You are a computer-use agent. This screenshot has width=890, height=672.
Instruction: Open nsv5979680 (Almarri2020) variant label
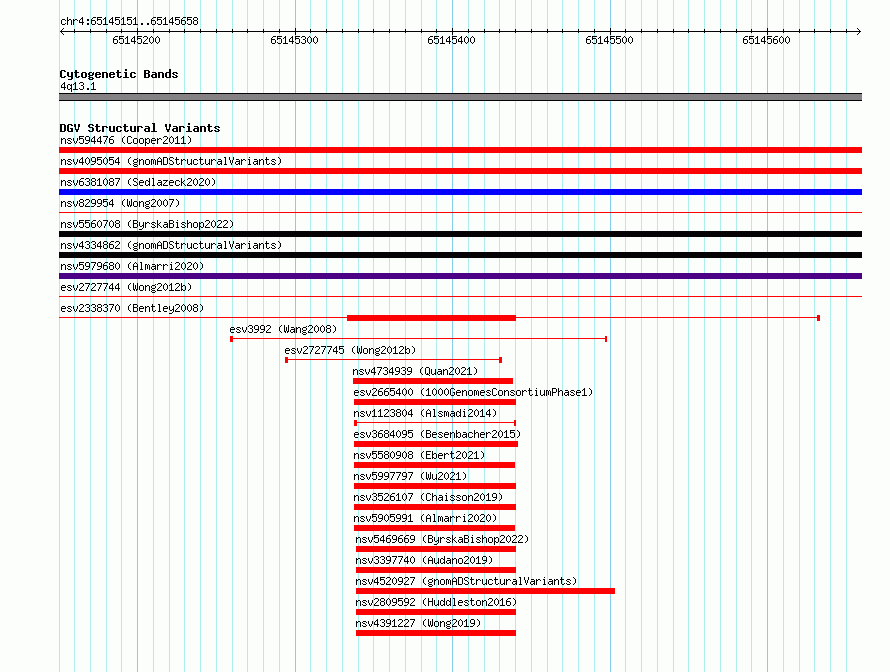point(132,266)
